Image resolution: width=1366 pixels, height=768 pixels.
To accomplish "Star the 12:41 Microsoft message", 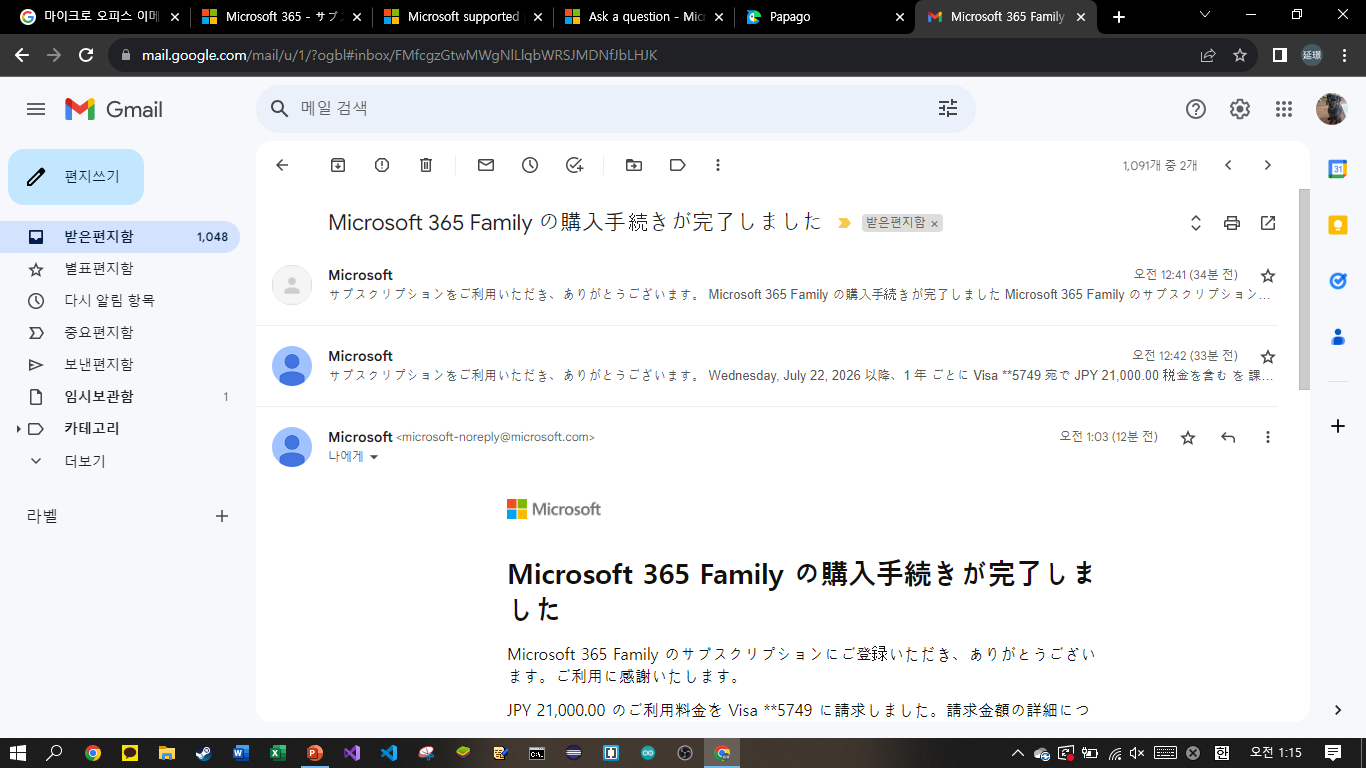I will point(1268,275).
